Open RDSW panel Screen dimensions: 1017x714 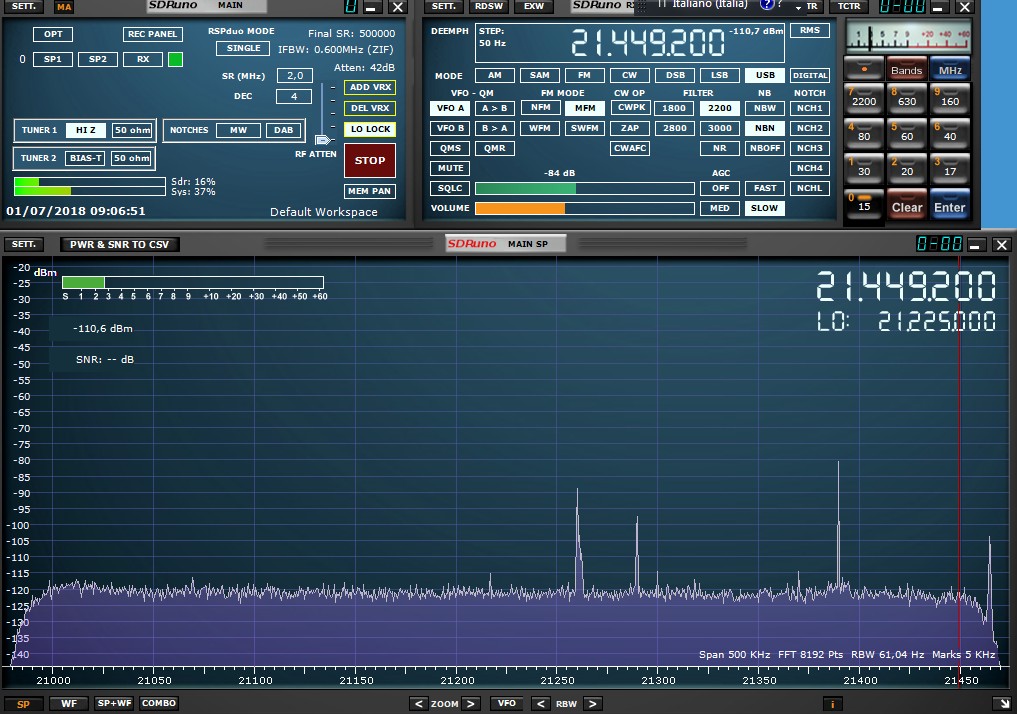click(x=489, y=6)
